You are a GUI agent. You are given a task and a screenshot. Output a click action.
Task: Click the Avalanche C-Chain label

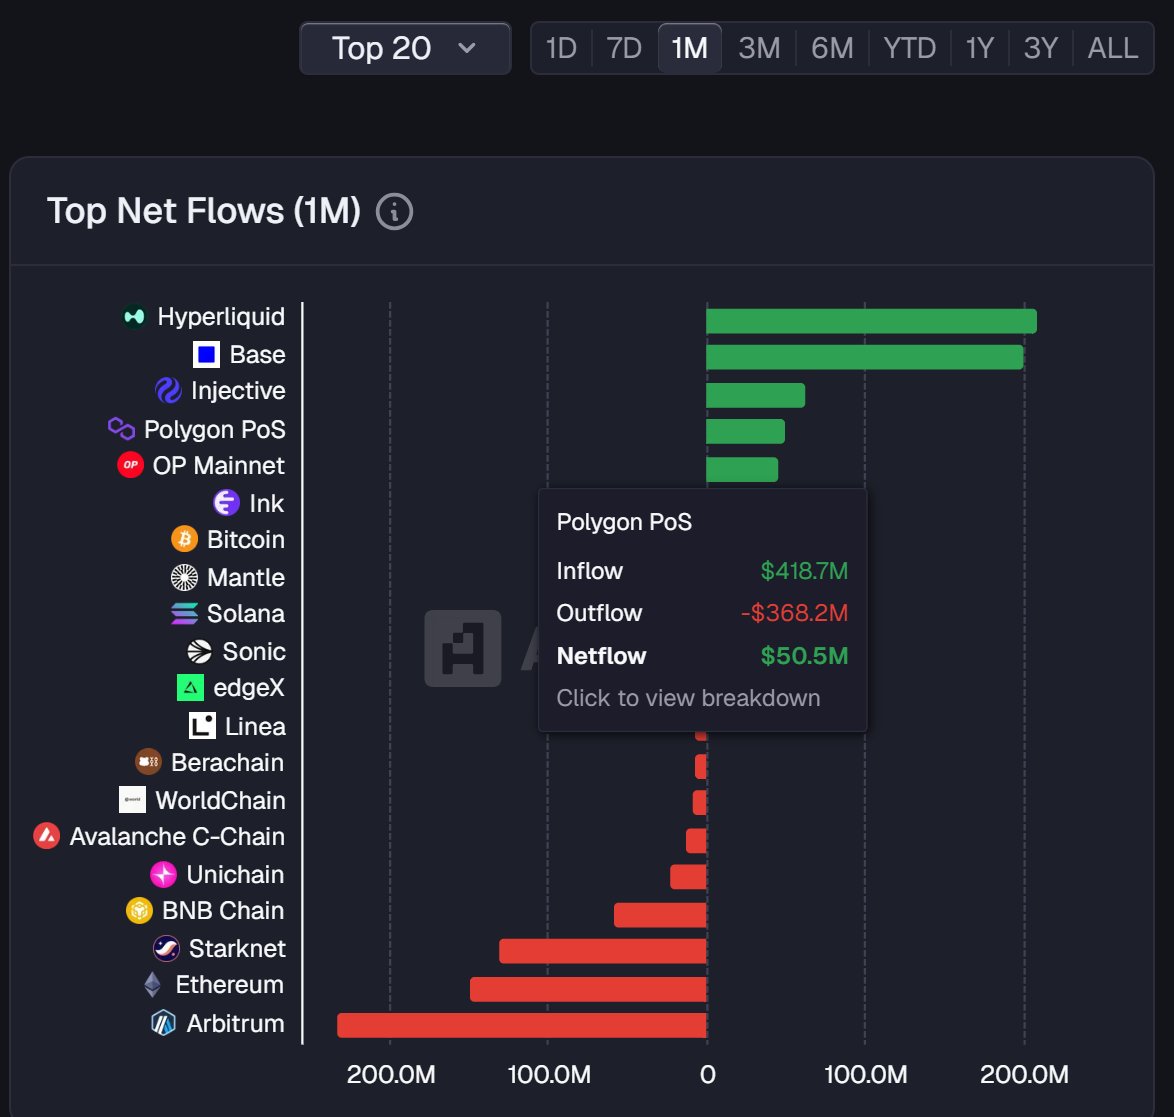[x=177, y=837]
